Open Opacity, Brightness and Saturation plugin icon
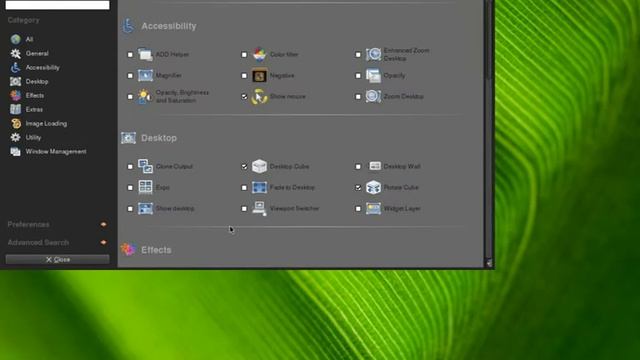 click(144, 96)
